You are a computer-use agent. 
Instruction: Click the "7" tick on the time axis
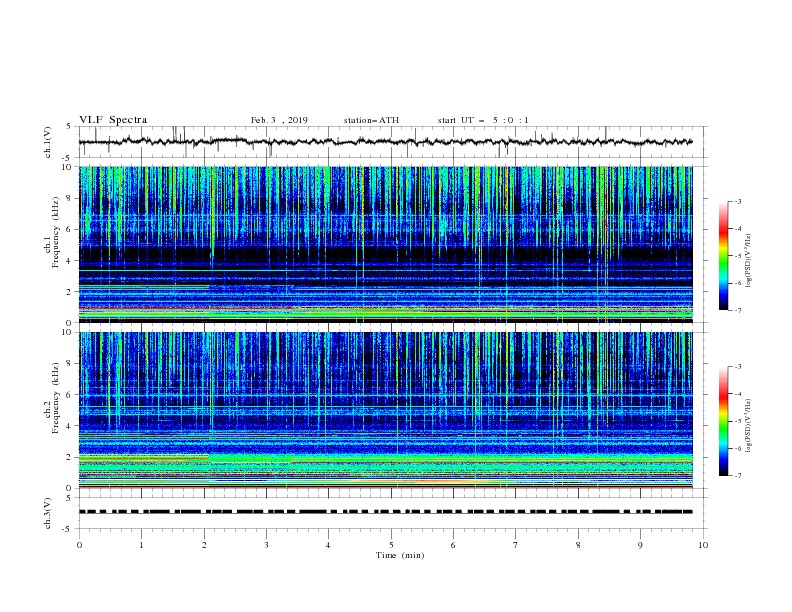(x=516, y=545)
